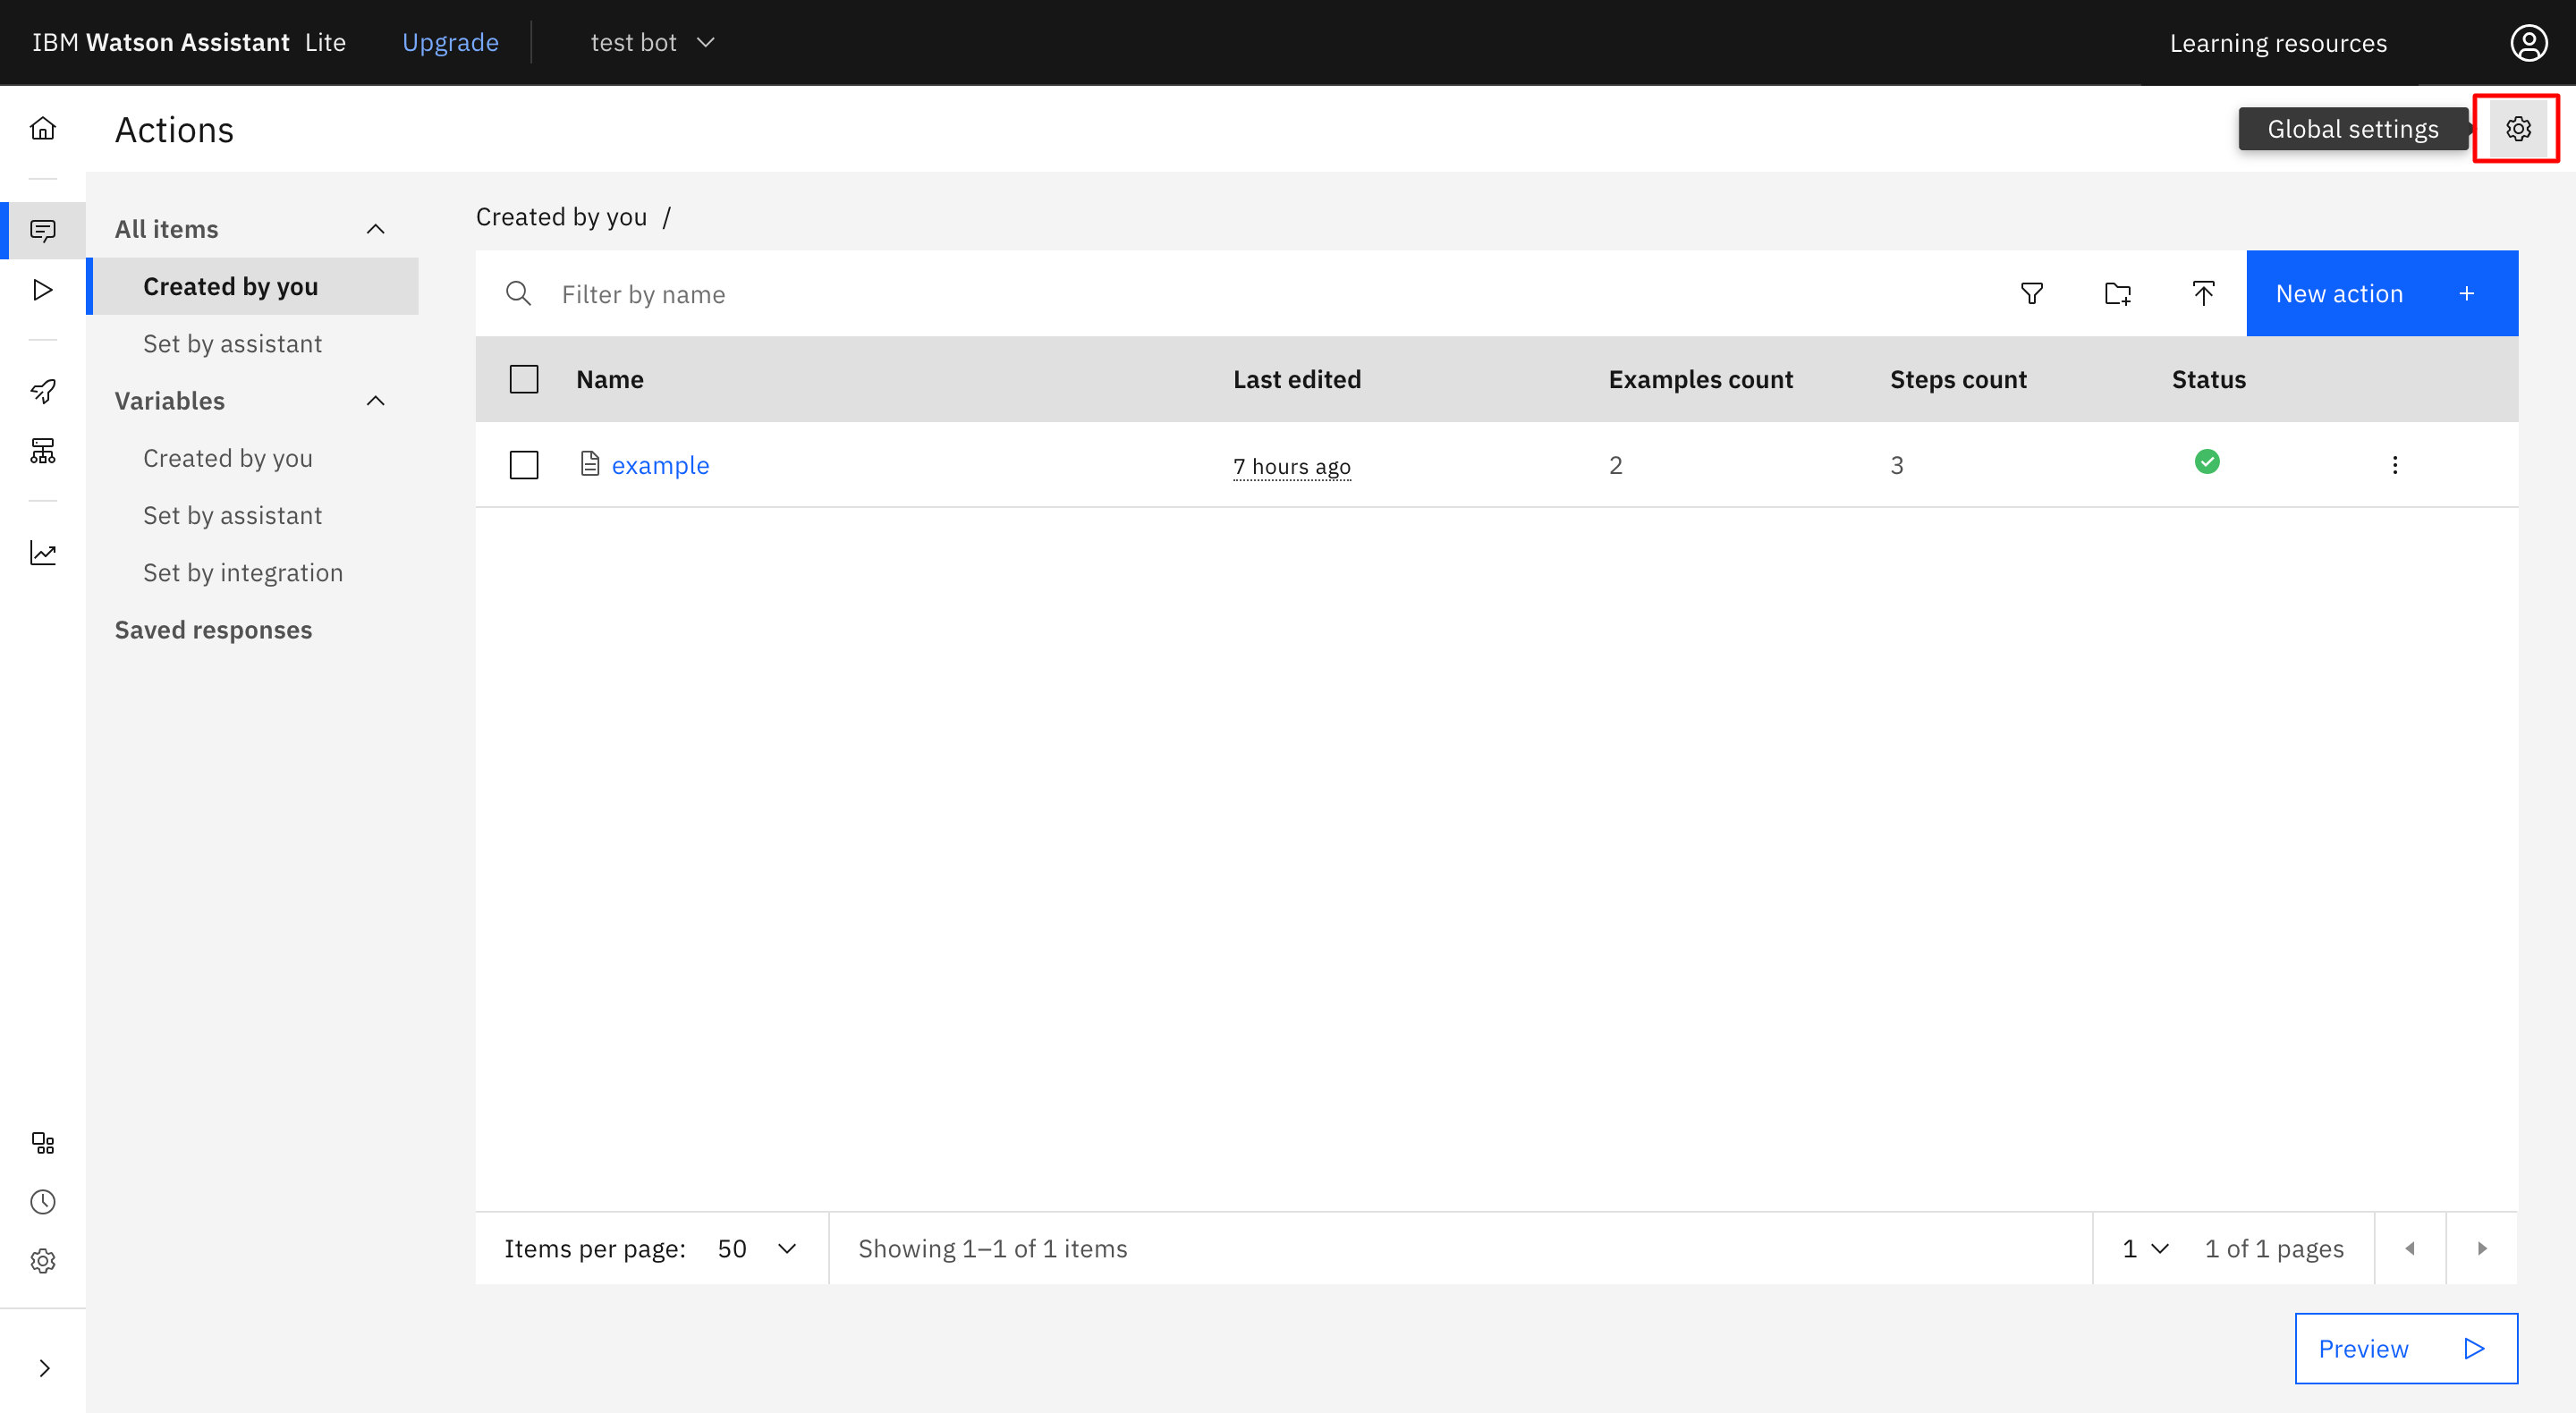Open Saved responses in the side menu
The width and height of the screenshot is (2576, 1413).
[213, 630]
